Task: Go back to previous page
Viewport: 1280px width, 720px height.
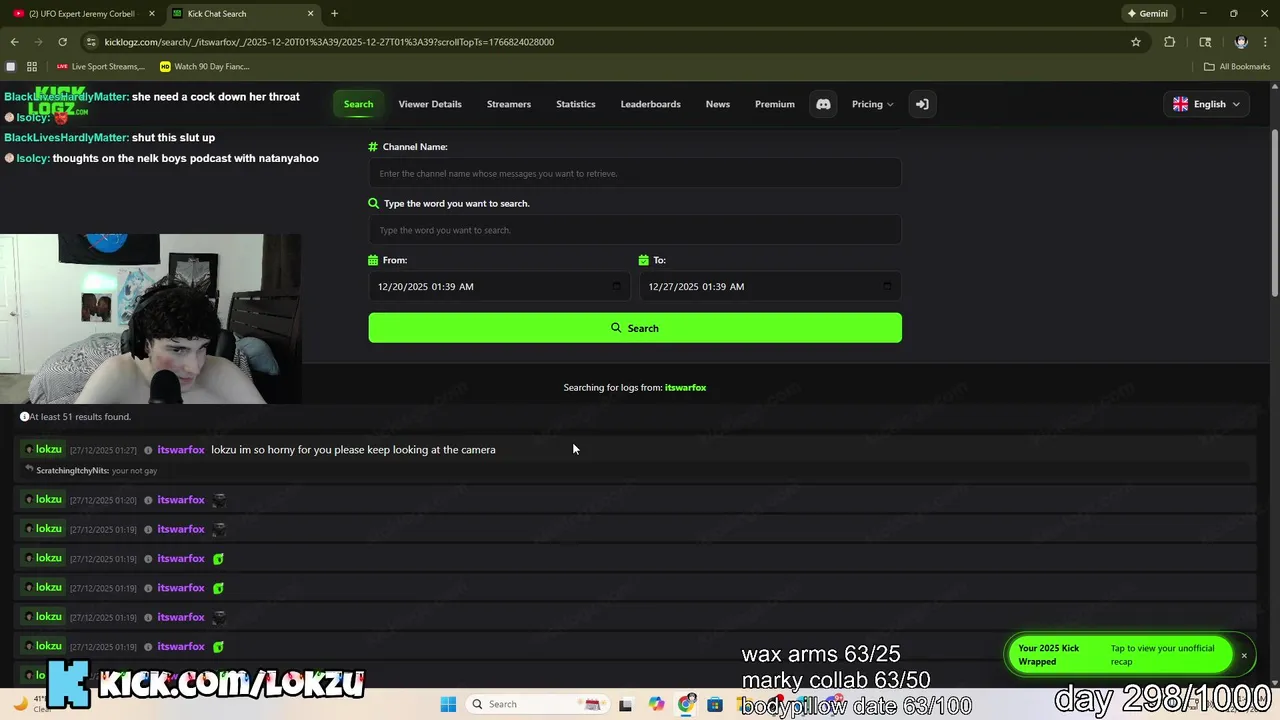Action: [x=14, y=42]
